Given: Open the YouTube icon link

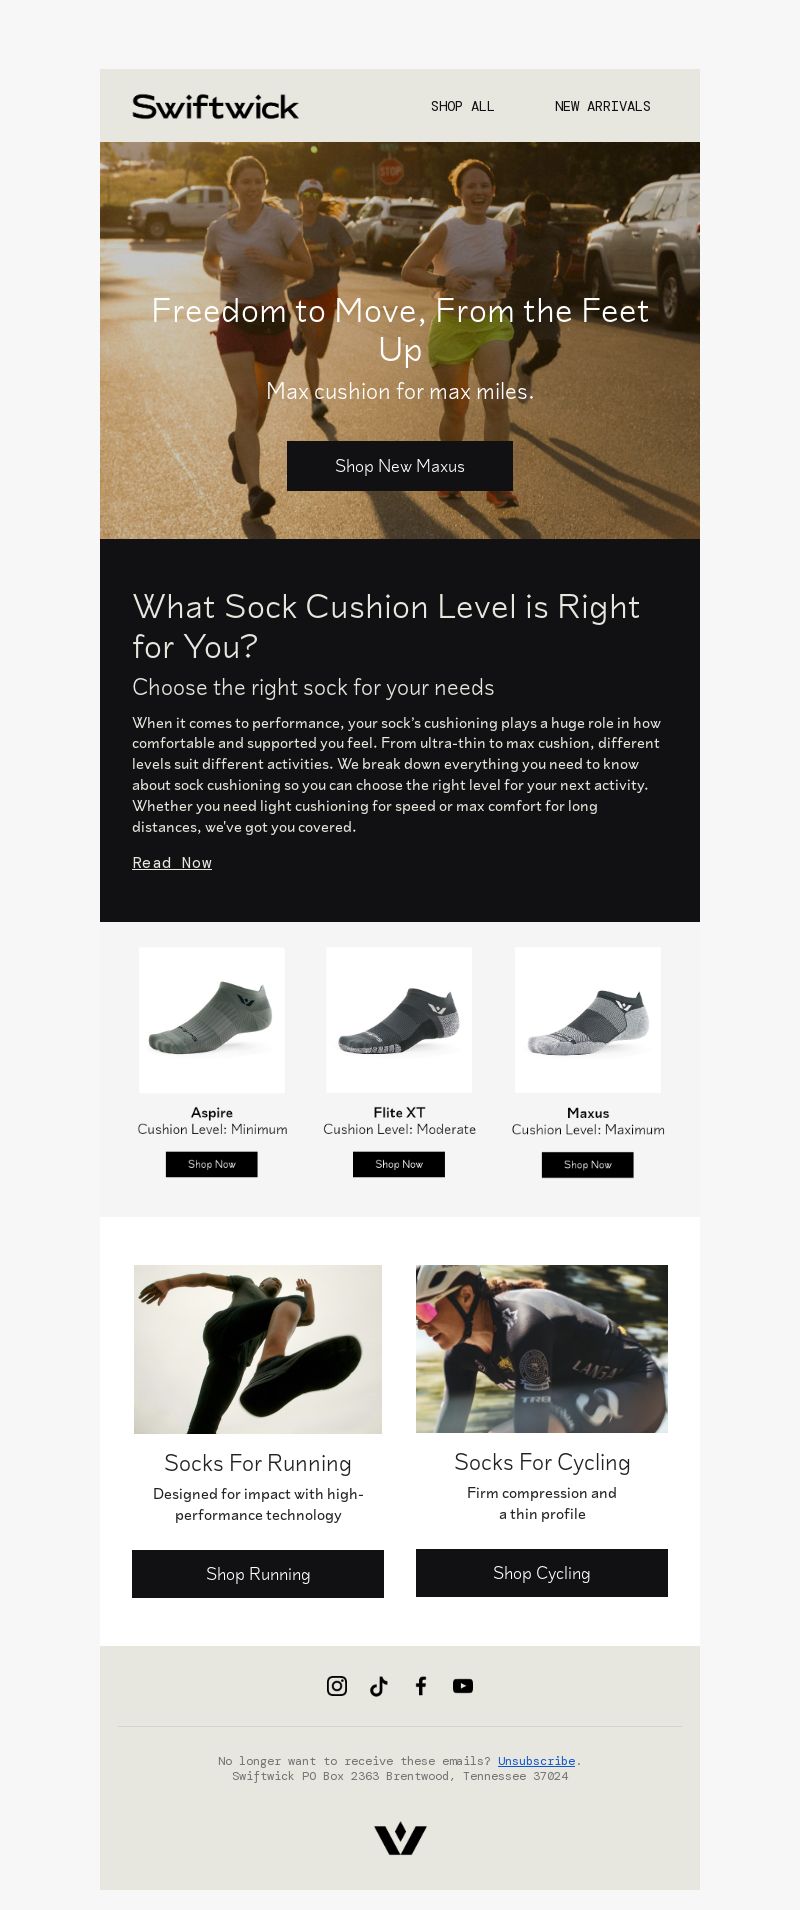Looking at the screenshot, I should click(x=463, y=1686).
